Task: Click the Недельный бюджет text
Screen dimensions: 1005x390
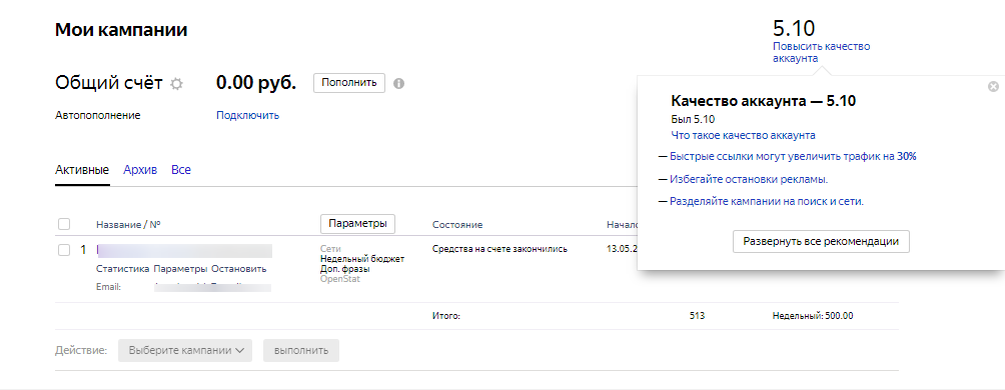Action: (x=362, y=259)
